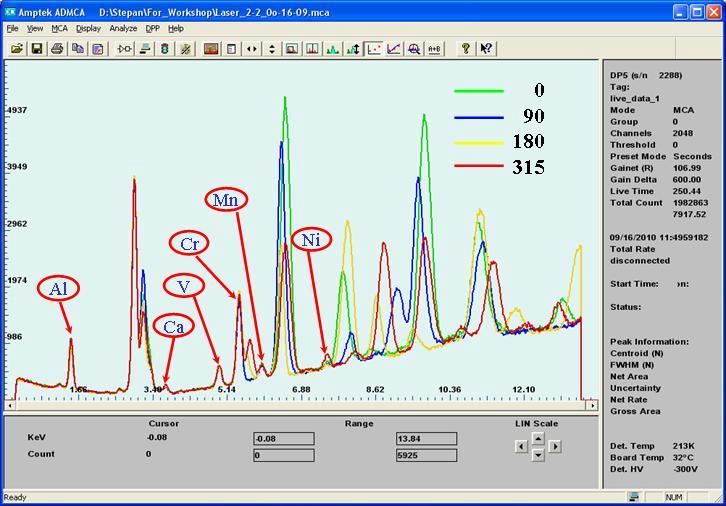Click the orange-red spectrum picture toolbar icon

211,49
